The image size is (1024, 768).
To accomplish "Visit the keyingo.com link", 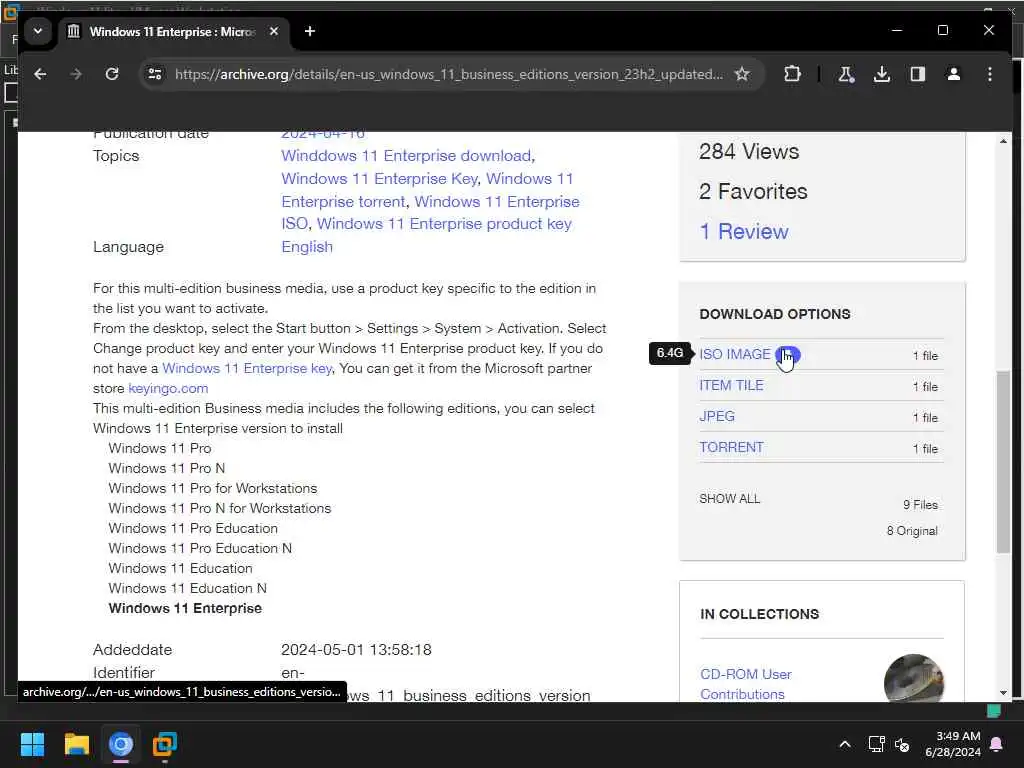I will (168, 389).
